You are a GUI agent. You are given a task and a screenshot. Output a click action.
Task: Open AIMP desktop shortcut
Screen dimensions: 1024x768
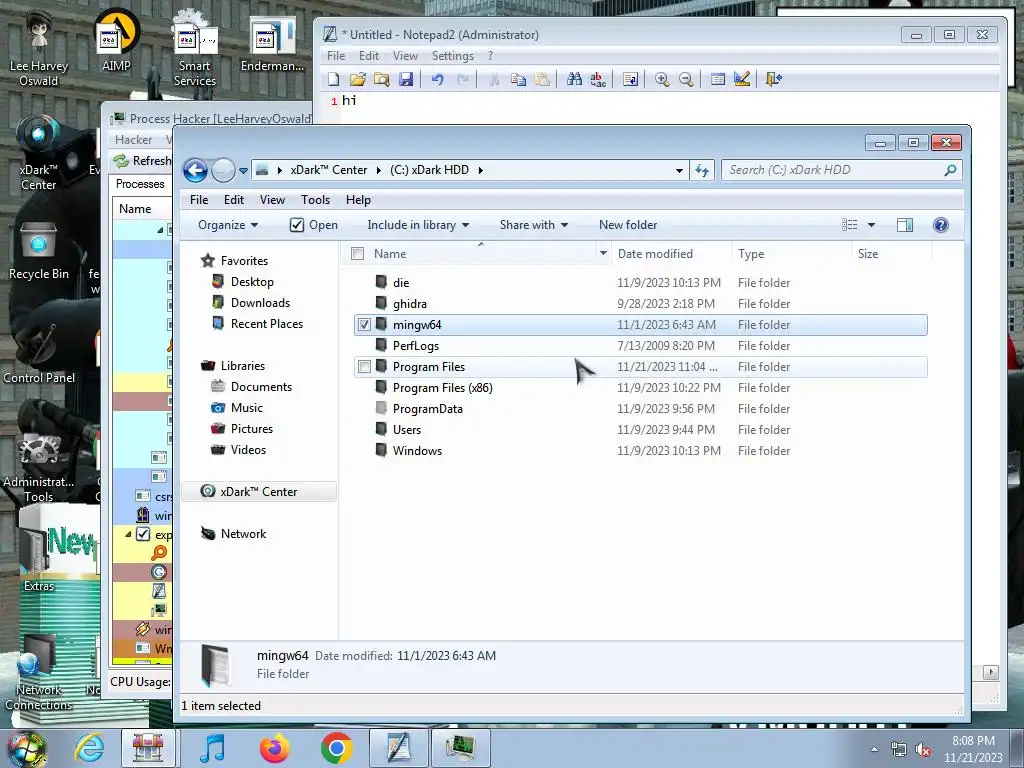pyautogui.click(x=116, y=40)
